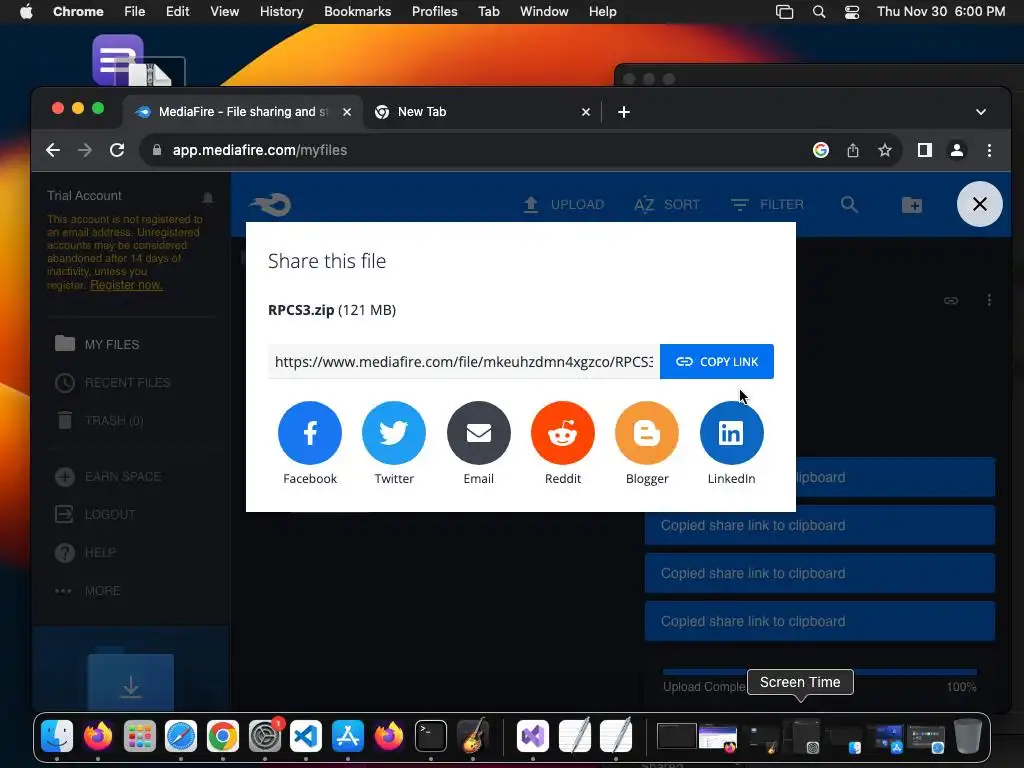This screenshot has width=1024, height=768.
Task: Open Chrome profile avatar menu
Action: (x=957, y=150)
